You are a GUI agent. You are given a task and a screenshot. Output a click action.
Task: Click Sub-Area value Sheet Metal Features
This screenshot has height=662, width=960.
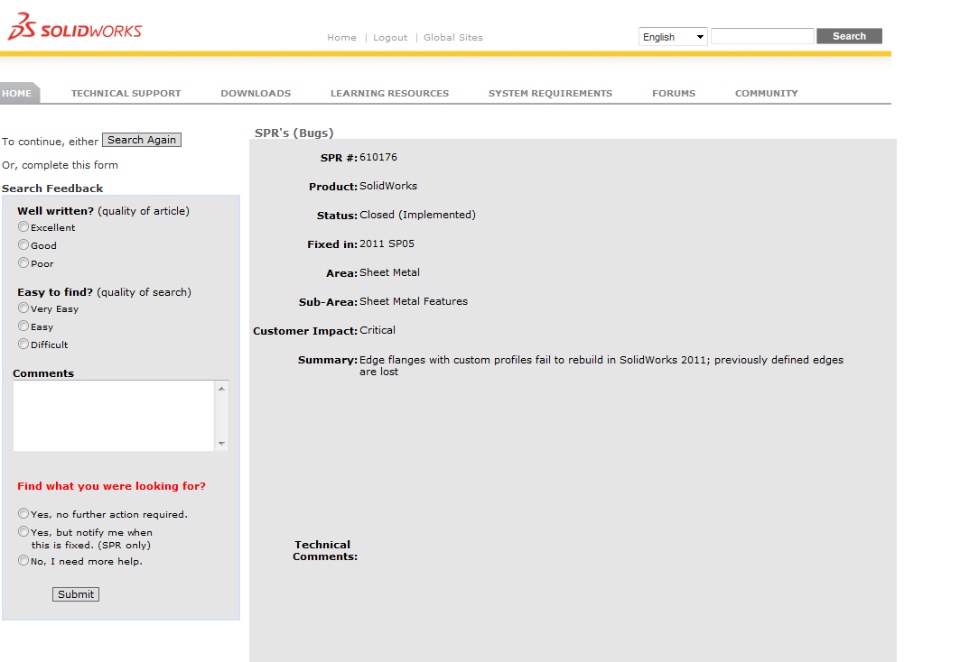pos(413,301)
